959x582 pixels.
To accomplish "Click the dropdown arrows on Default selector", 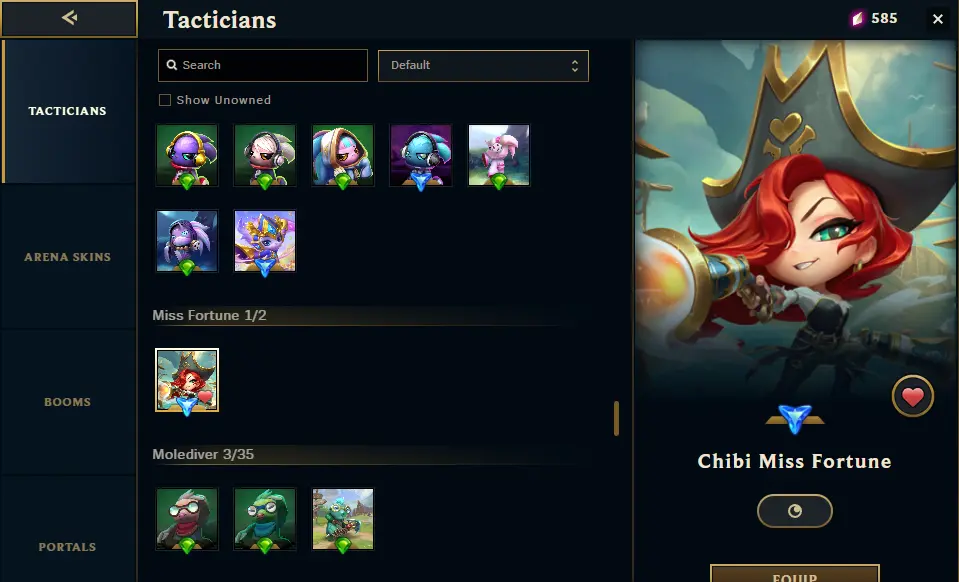I will tap(574, 65).
